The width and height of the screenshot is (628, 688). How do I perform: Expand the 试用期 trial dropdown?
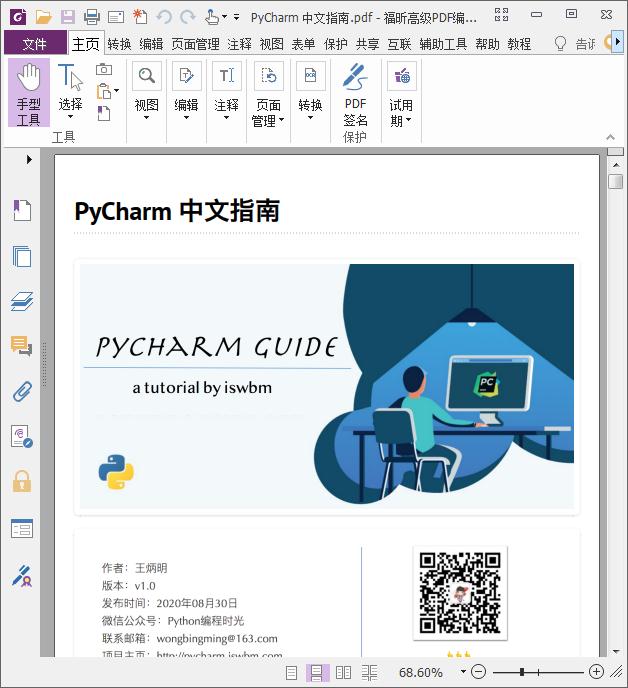tap(409, 119)
